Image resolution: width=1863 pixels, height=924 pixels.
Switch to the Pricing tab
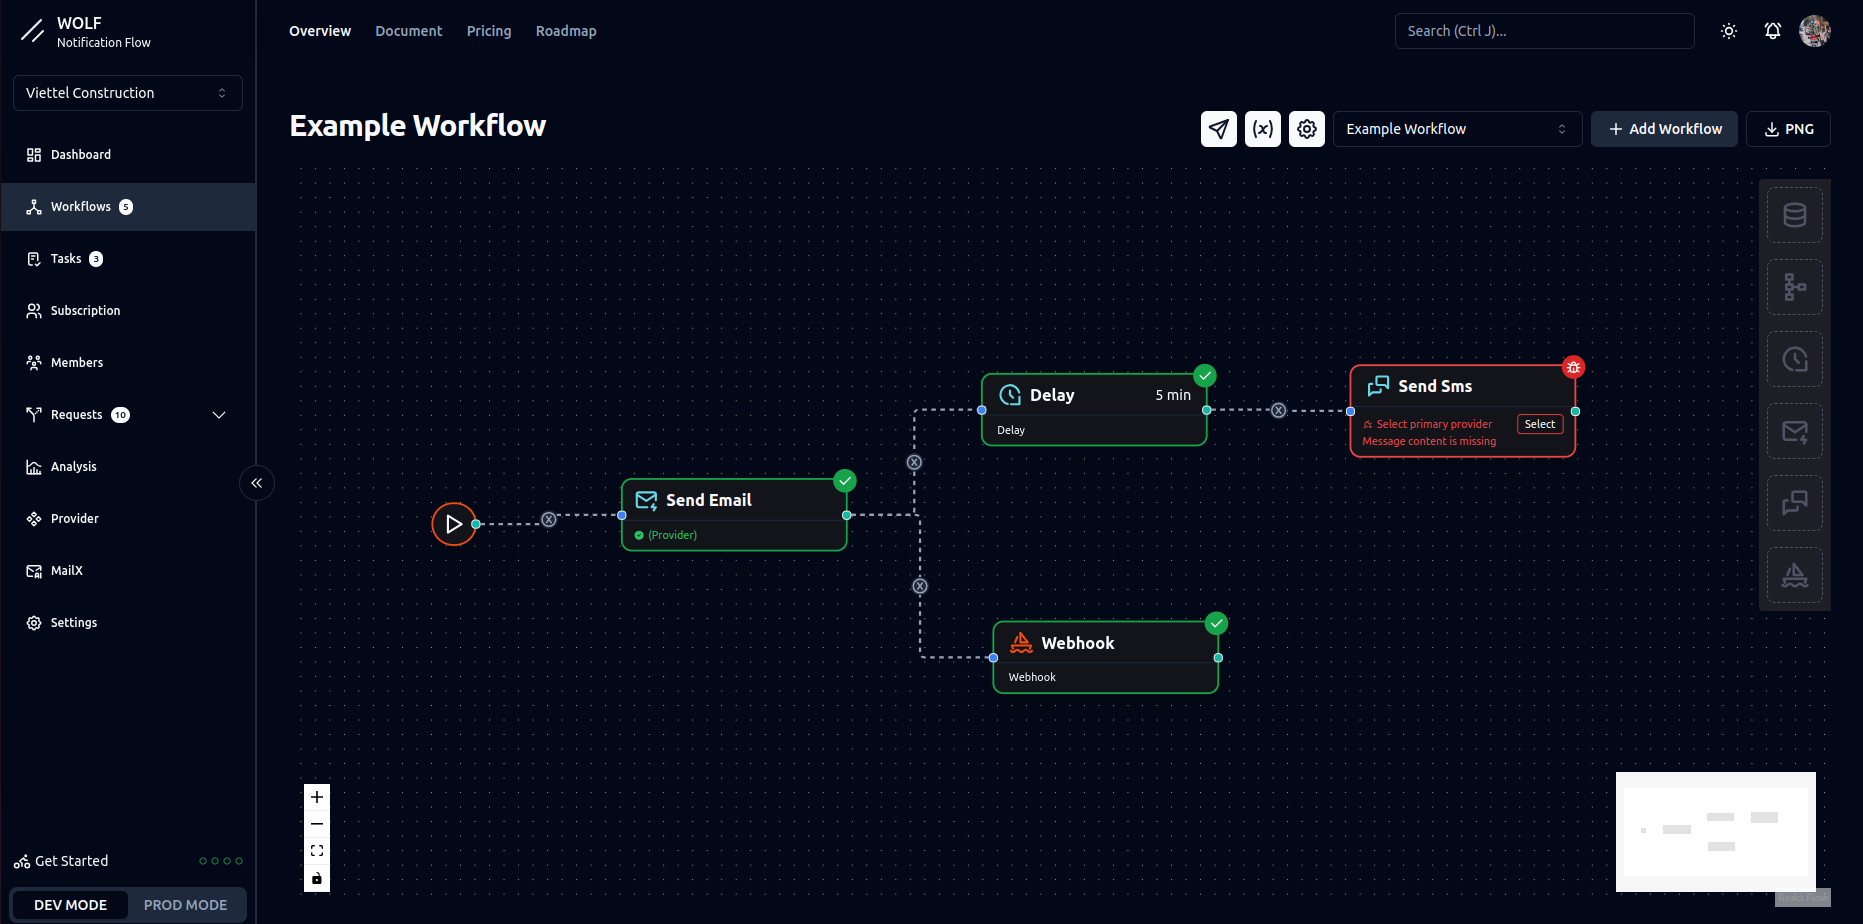tap(489, 31)
